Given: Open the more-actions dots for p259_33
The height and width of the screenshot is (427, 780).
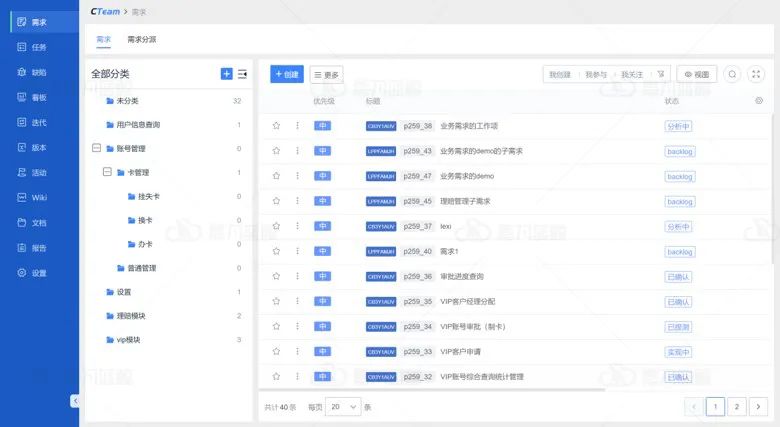Looking at the screenshot, I should pos(297,351).
